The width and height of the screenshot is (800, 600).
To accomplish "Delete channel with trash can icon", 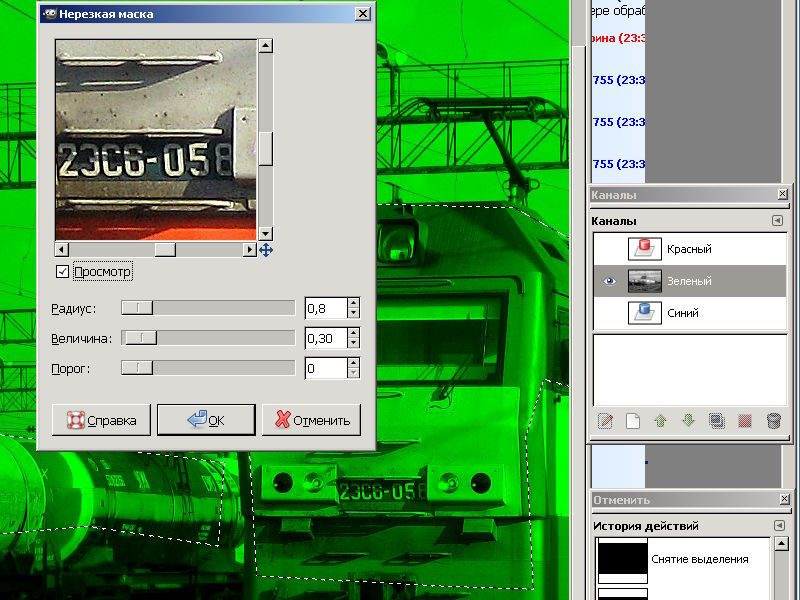I will pos(773,421).
